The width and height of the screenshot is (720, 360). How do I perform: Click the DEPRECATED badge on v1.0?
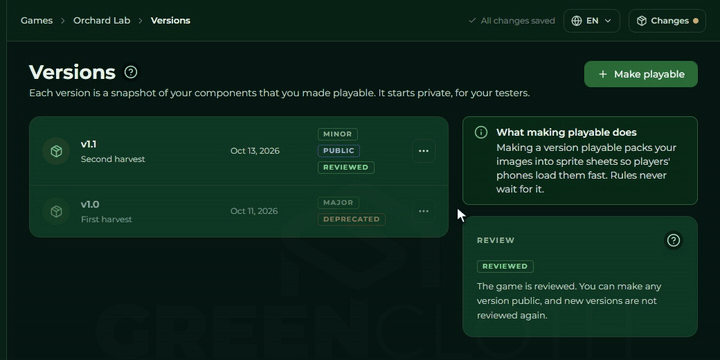click(351, 219)
